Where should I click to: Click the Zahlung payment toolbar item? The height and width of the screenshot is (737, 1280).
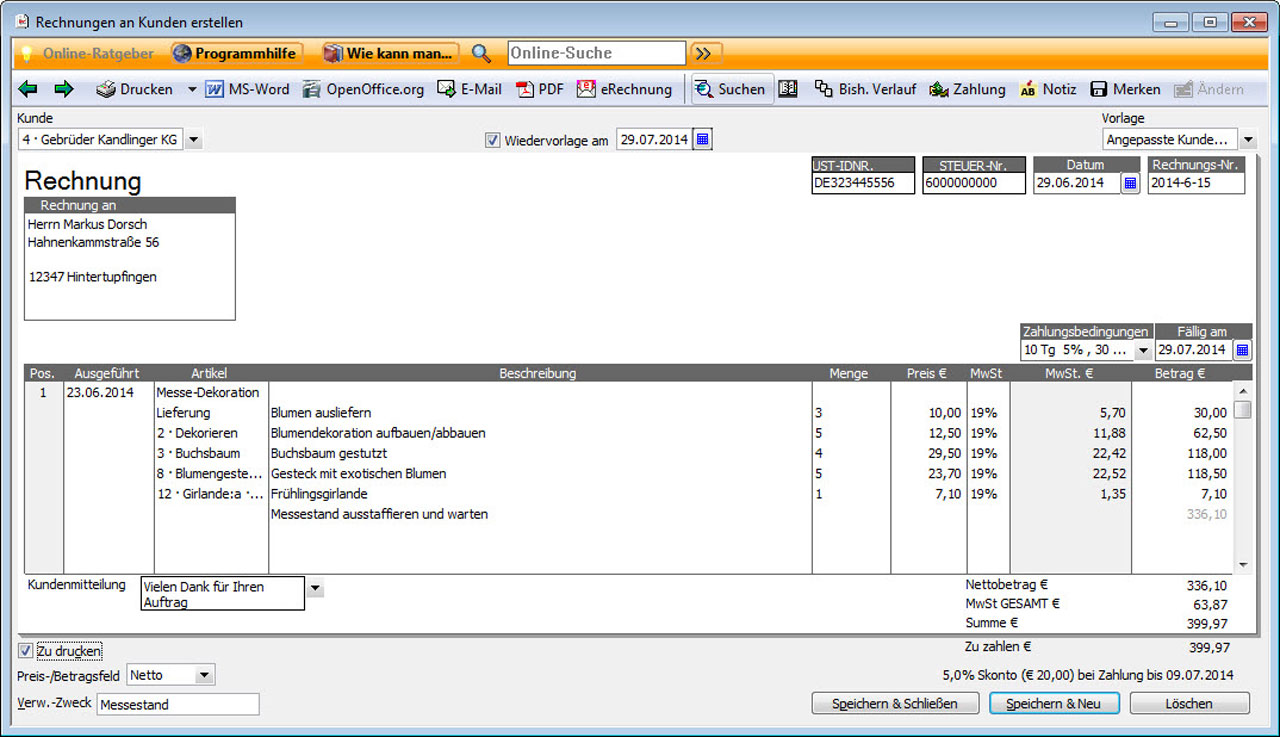pyautogui.click(x=967, y=89)
